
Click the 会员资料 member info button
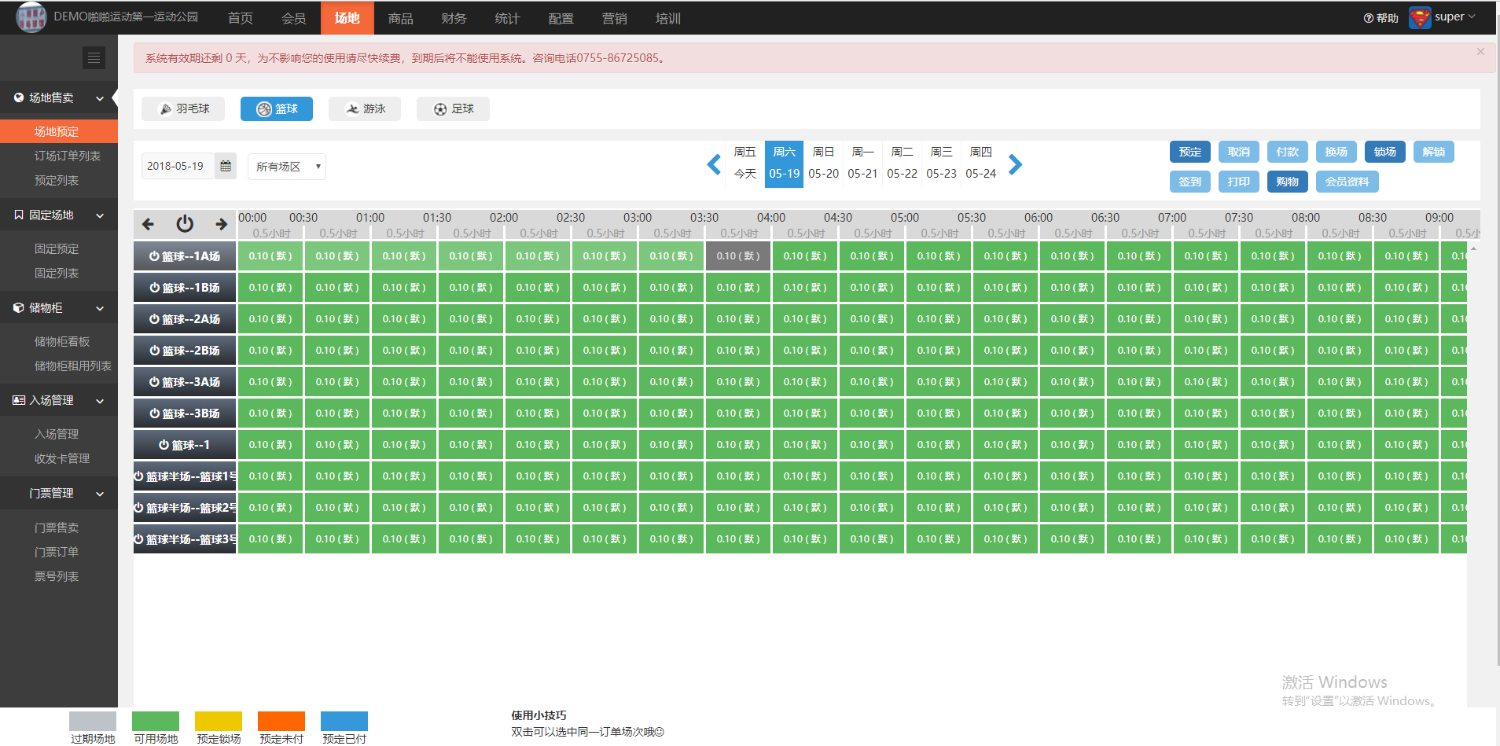(1347, 182)
